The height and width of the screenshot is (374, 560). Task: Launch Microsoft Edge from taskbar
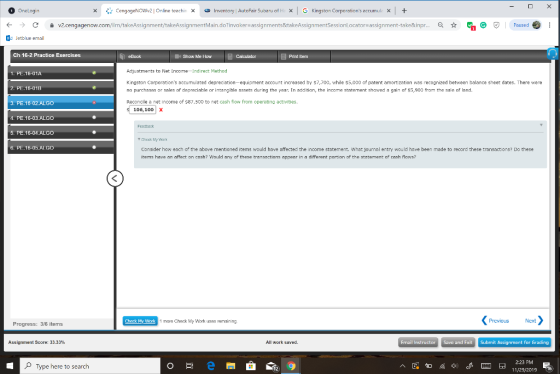[211, 366]
